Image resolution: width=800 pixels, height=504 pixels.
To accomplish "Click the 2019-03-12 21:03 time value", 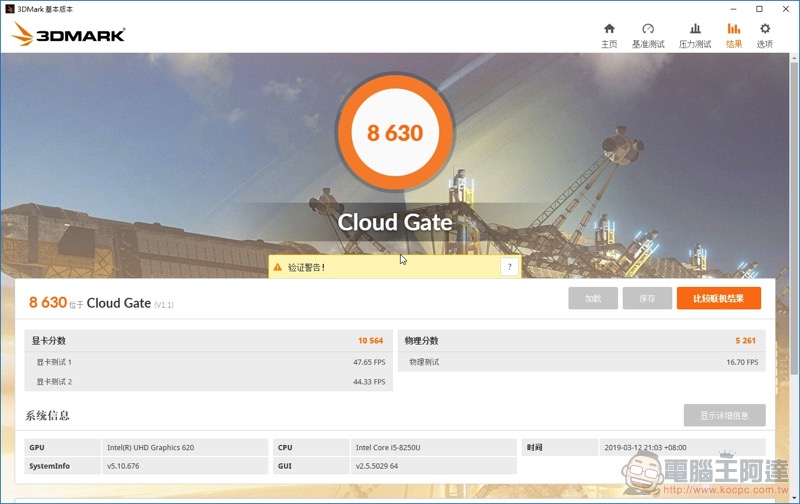I will [645, 447].
